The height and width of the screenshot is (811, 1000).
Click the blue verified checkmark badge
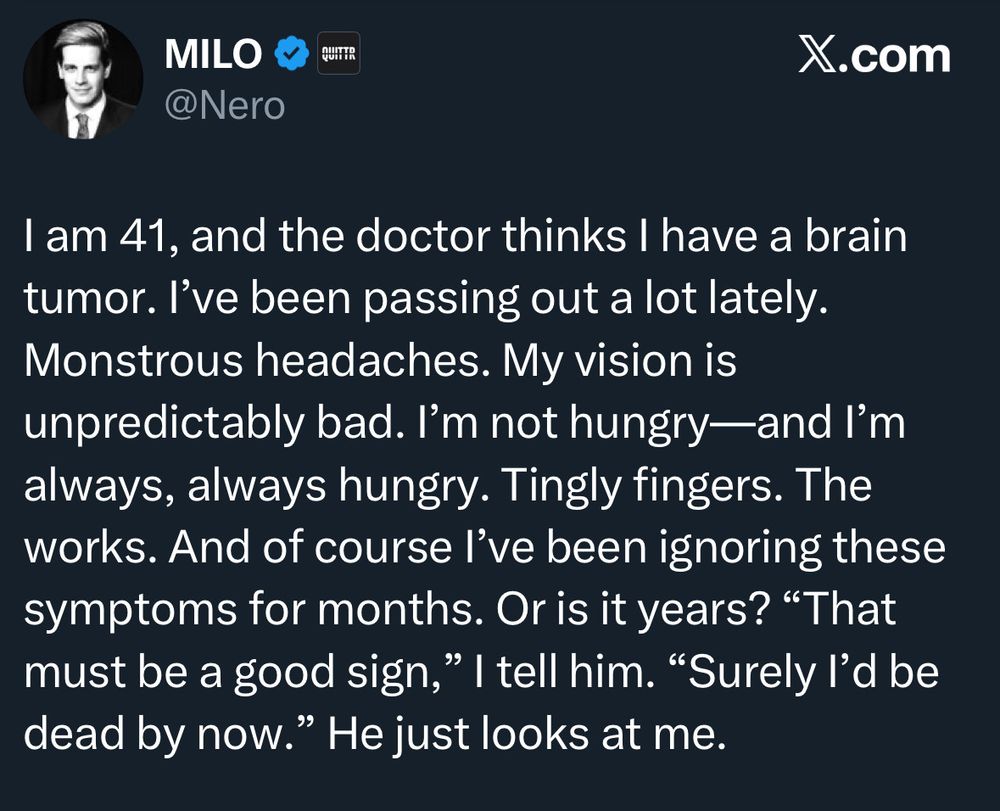(291, 56)
